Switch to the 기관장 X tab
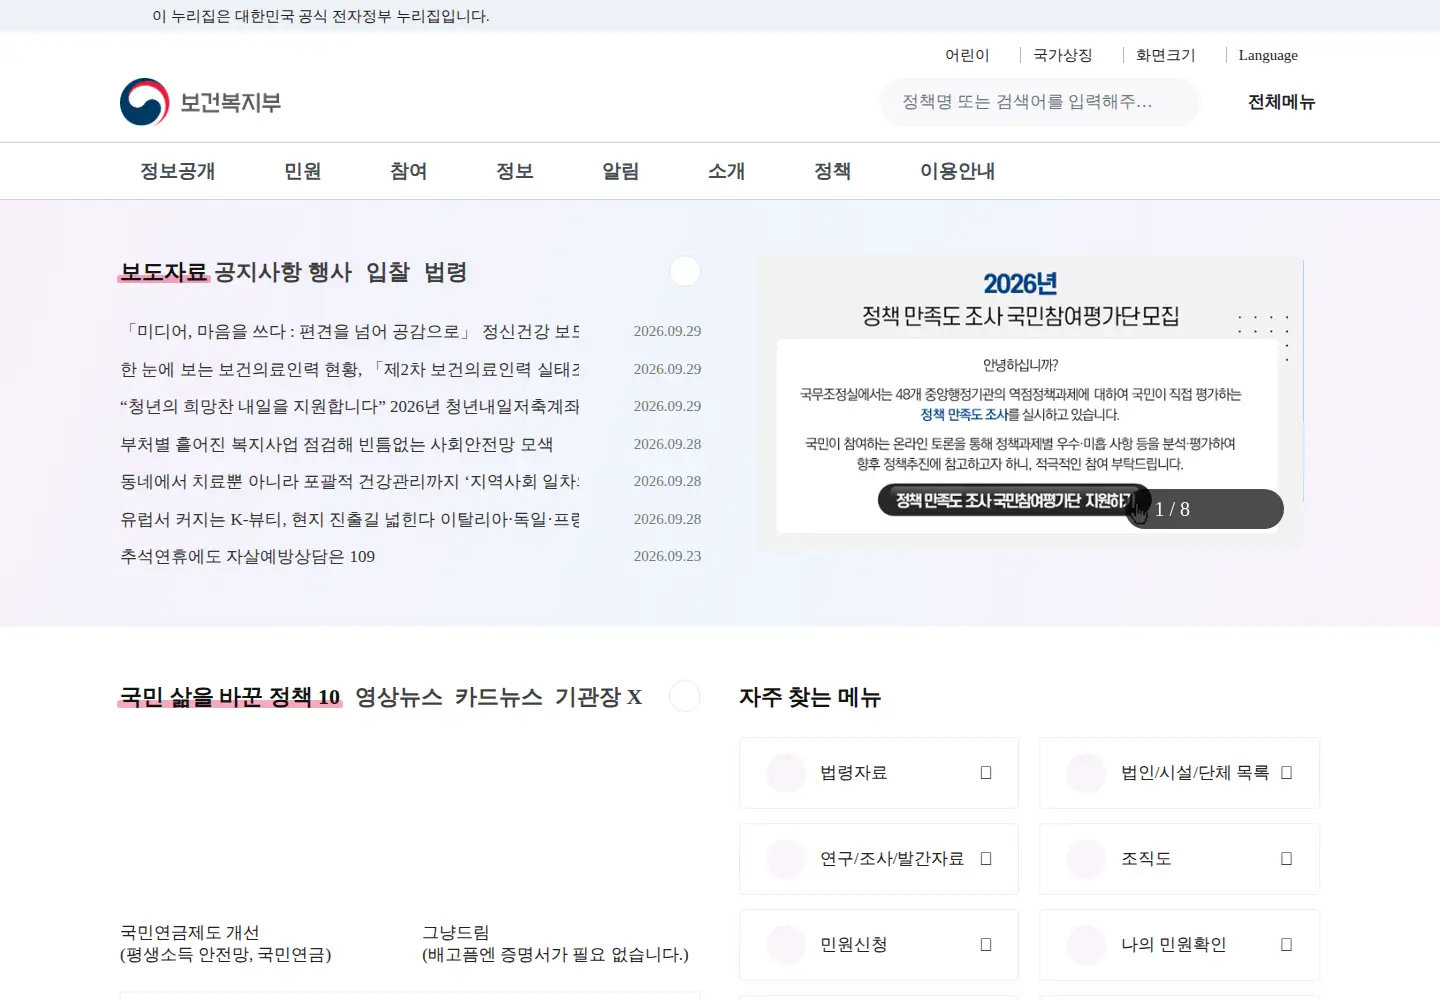The width and height of the screenshot is (1440, 1000). click(x=599, y=697)
